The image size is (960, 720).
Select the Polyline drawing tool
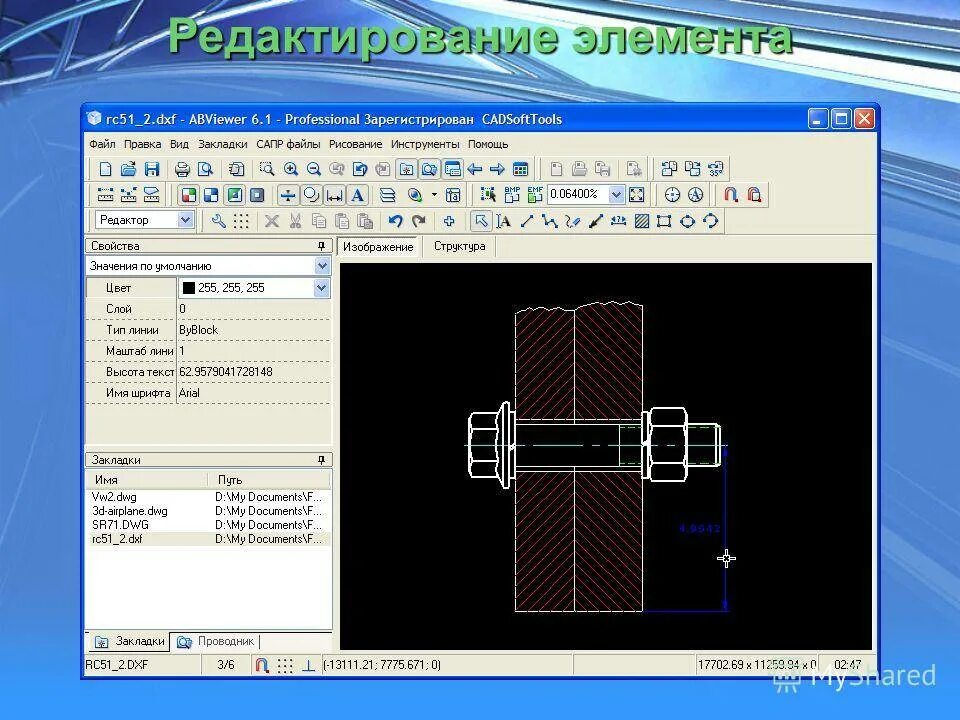(x=549, y=221)
